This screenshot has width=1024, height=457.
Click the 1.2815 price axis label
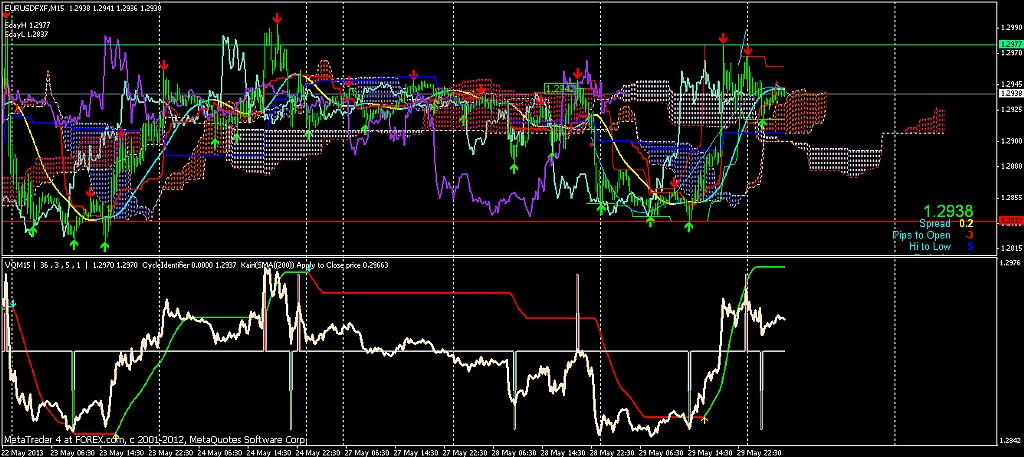pyautogui.click(x=1010, y=248)
